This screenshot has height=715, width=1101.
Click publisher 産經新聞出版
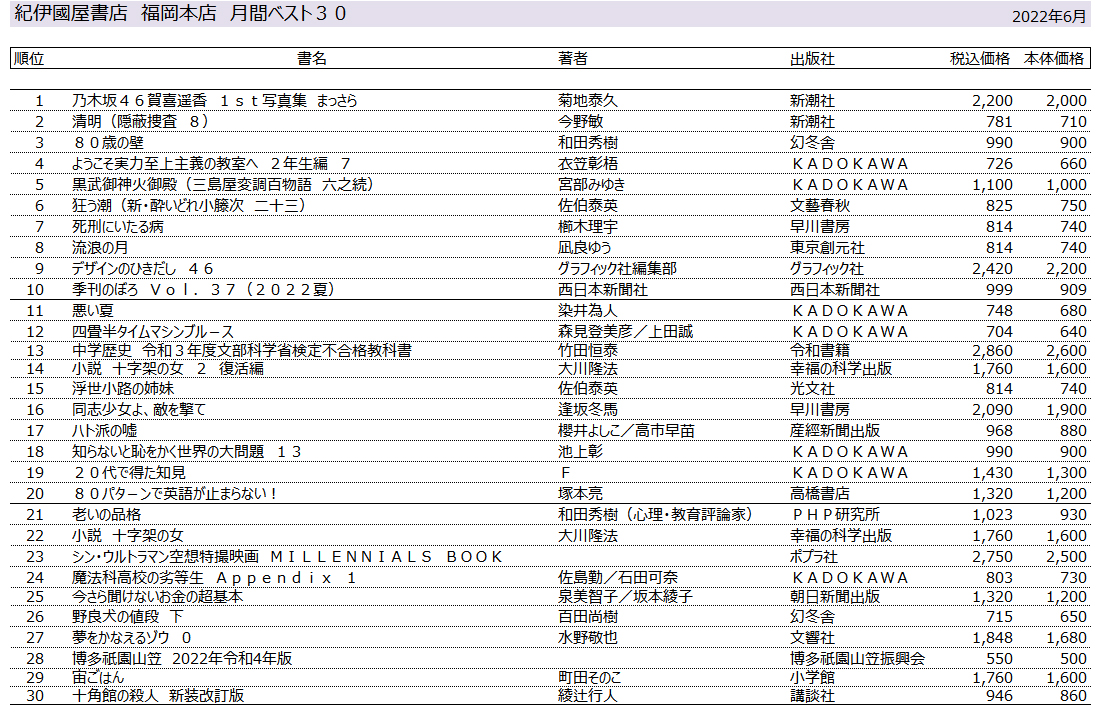point(835,430)
